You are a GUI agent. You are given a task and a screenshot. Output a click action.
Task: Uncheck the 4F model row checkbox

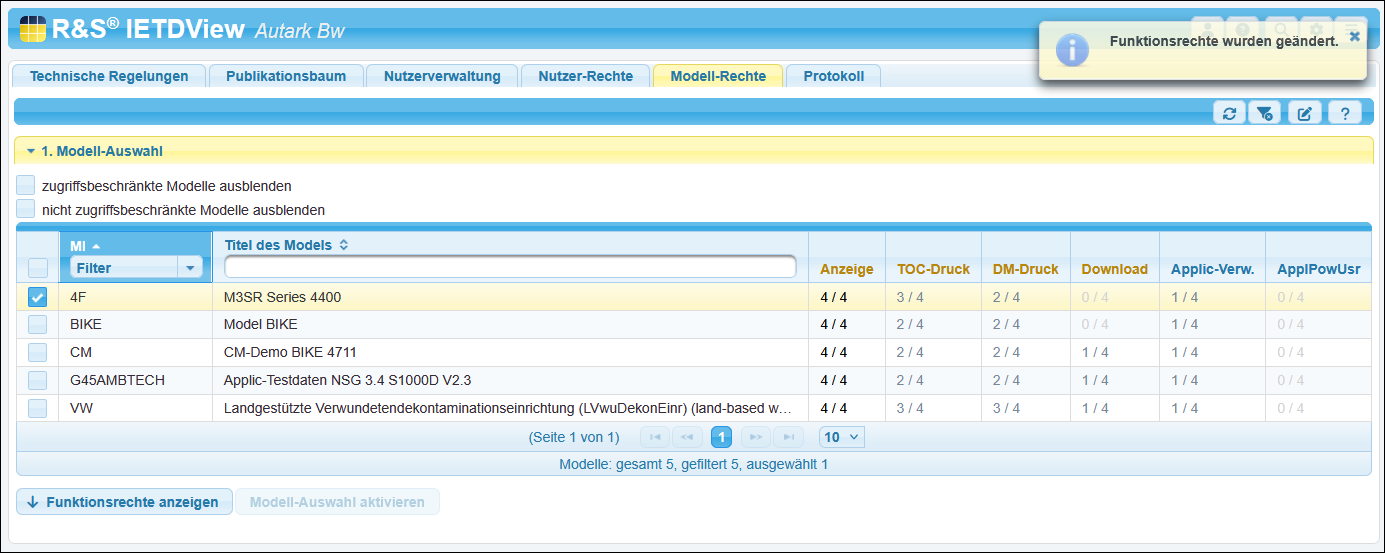click(x=37, y=297)
